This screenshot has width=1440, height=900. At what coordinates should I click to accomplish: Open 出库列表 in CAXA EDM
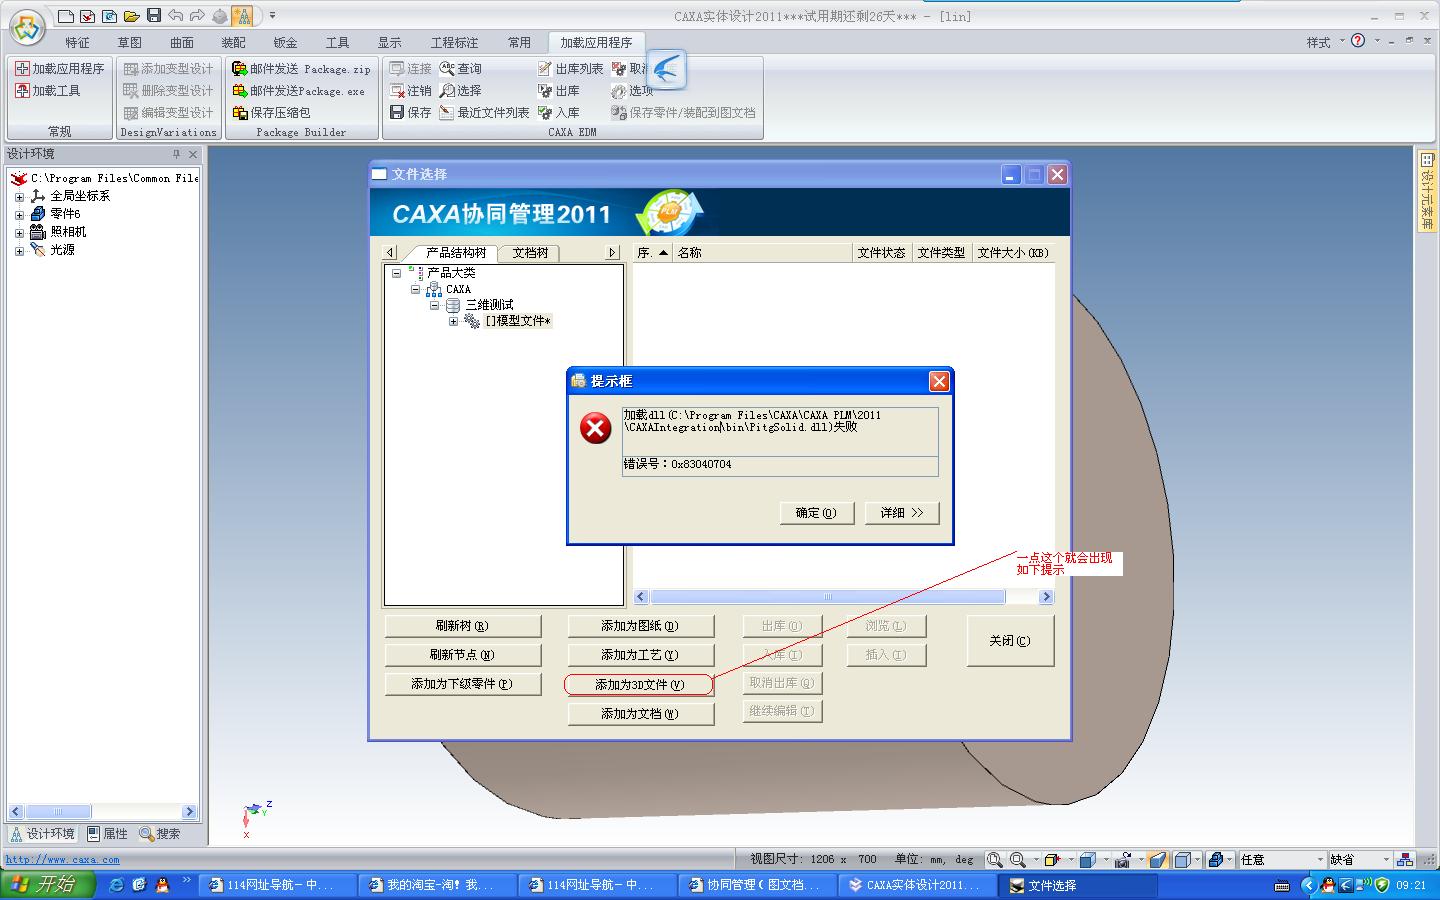pyautogui.click(x=570, y=69)
